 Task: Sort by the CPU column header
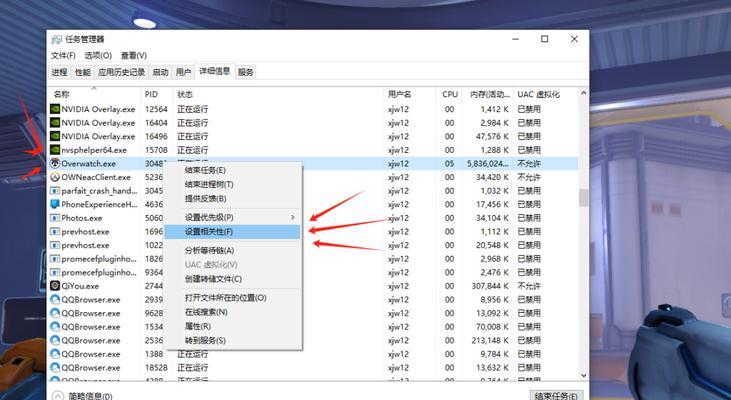449,94
